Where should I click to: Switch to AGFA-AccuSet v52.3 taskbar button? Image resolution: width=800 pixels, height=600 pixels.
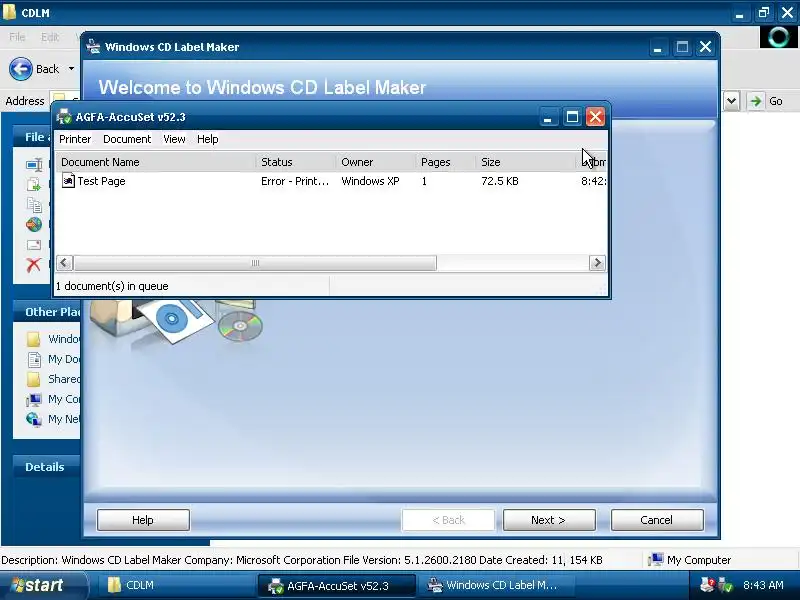pos(336,585)
